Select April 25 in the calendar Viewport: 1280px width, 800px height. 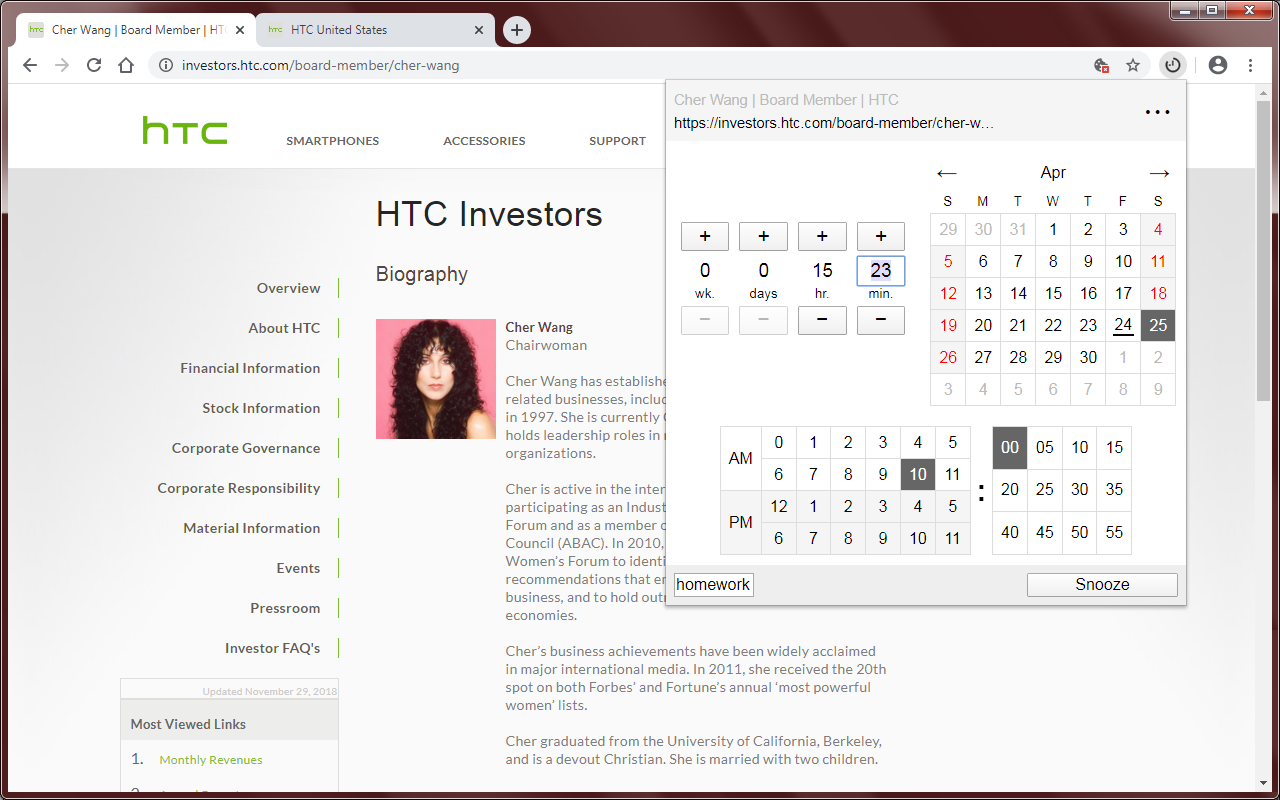pyautogui.click(x=1158, y=325)
